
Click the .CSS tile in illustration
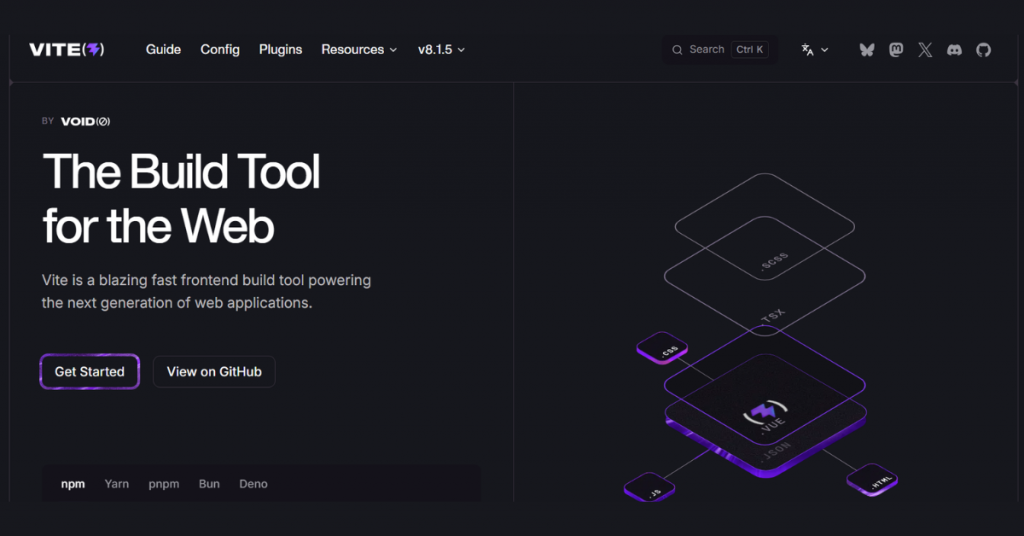(662, 348)
